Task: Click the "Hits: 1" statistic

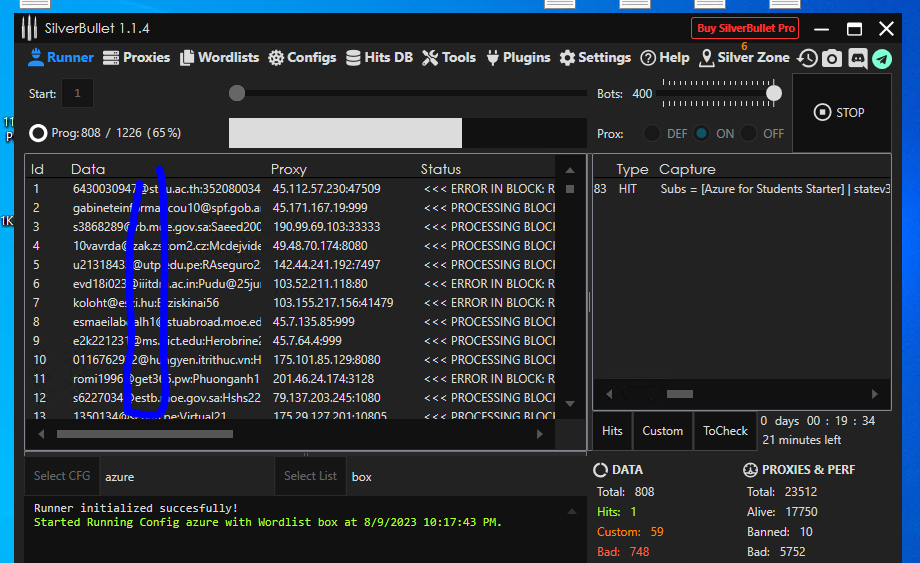Action: point(617,512)
